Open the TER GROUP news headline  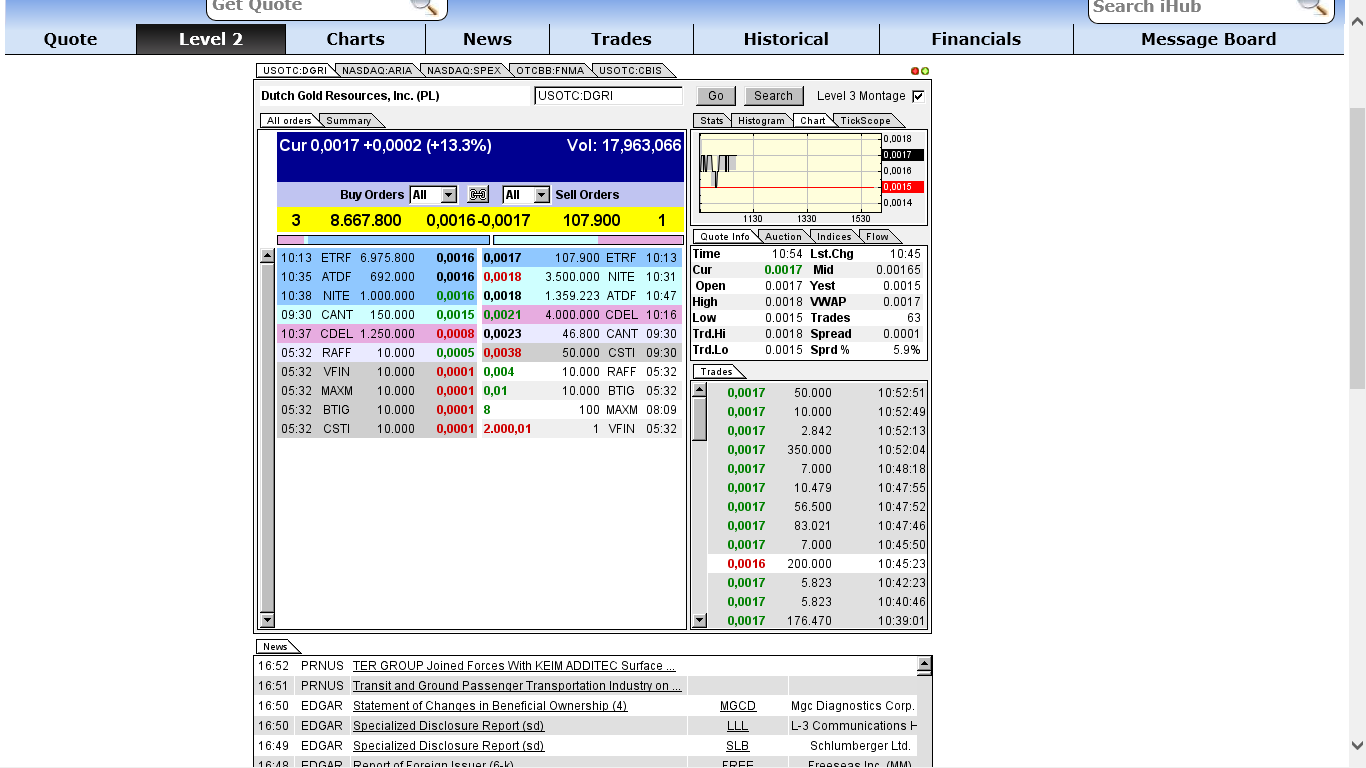512,665
